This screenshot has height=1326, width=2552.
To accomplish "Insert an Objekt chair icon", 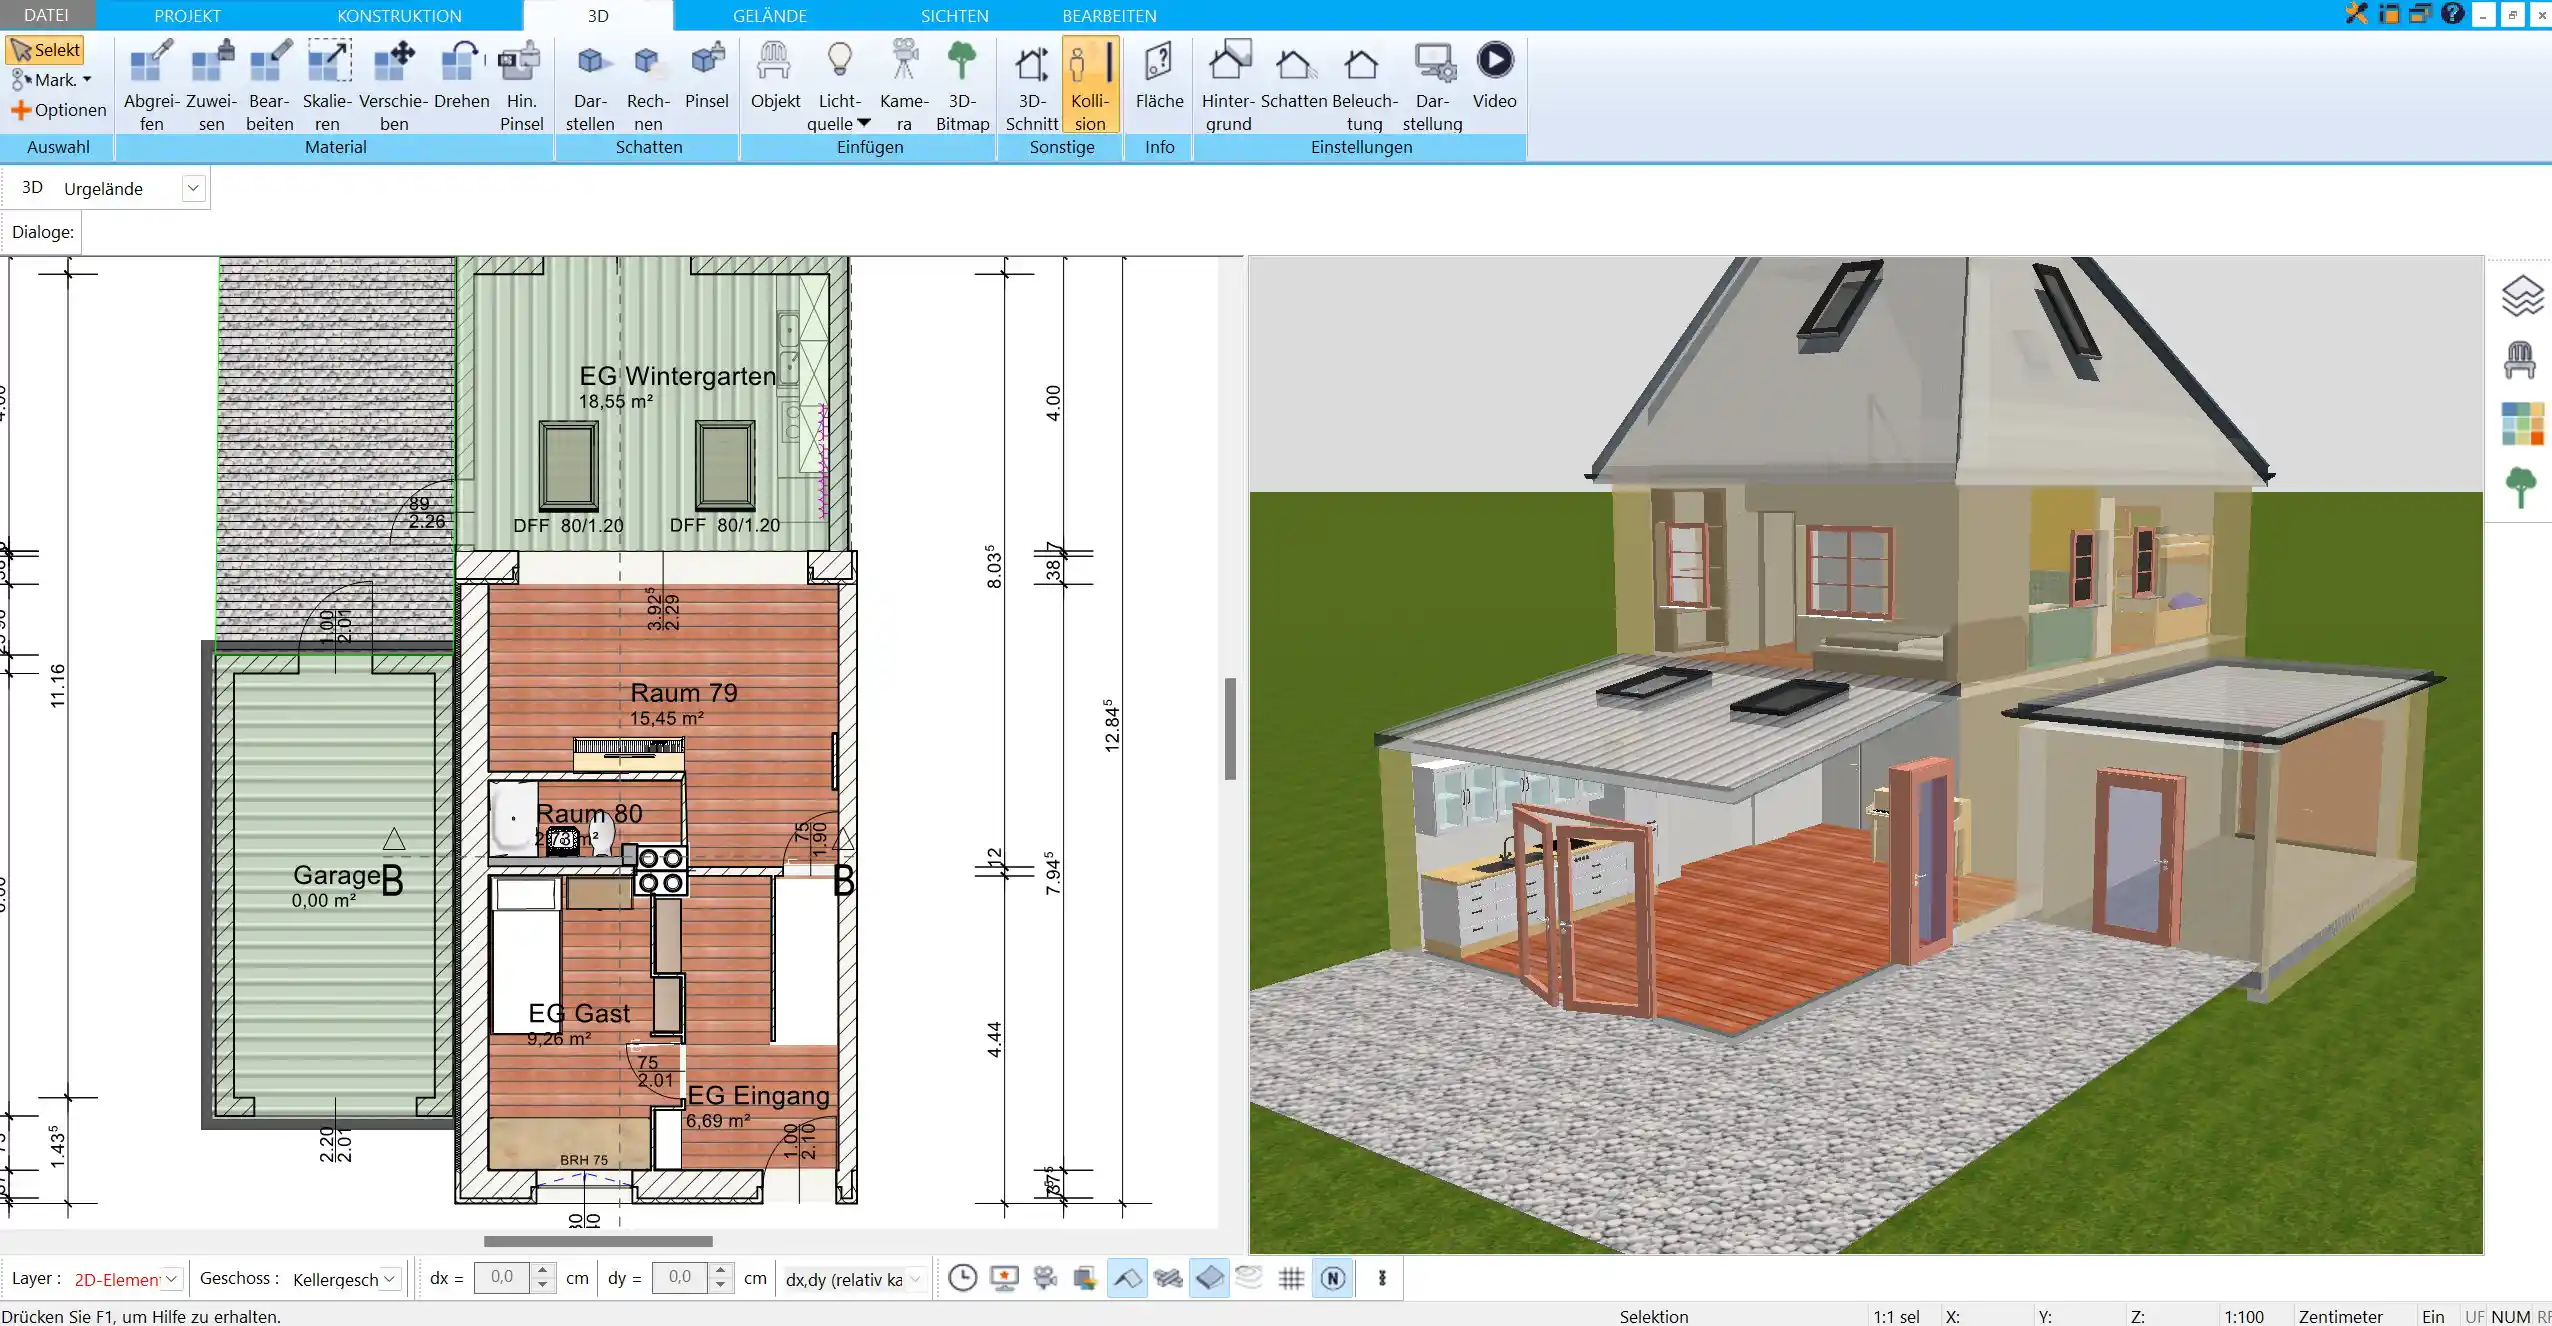I will click(x=775, y=76).
